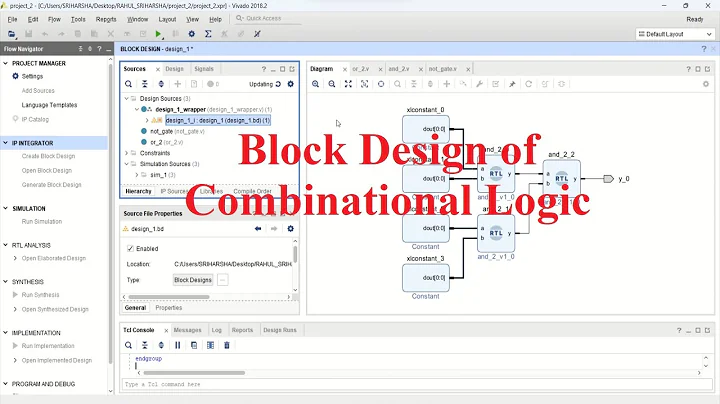Search in the Tcl Console
720x404 pixels.
click(129, 345)
